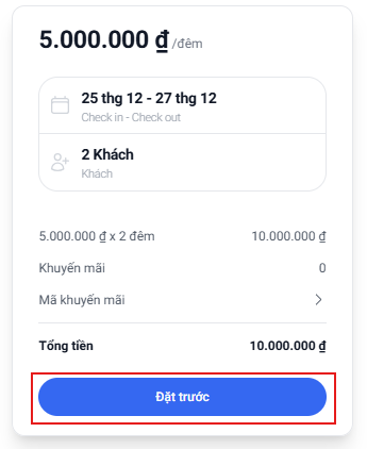The height and width of the screenshot is (450, 368).
Task: Click the add-guest person icon
Action: [60, 162]
